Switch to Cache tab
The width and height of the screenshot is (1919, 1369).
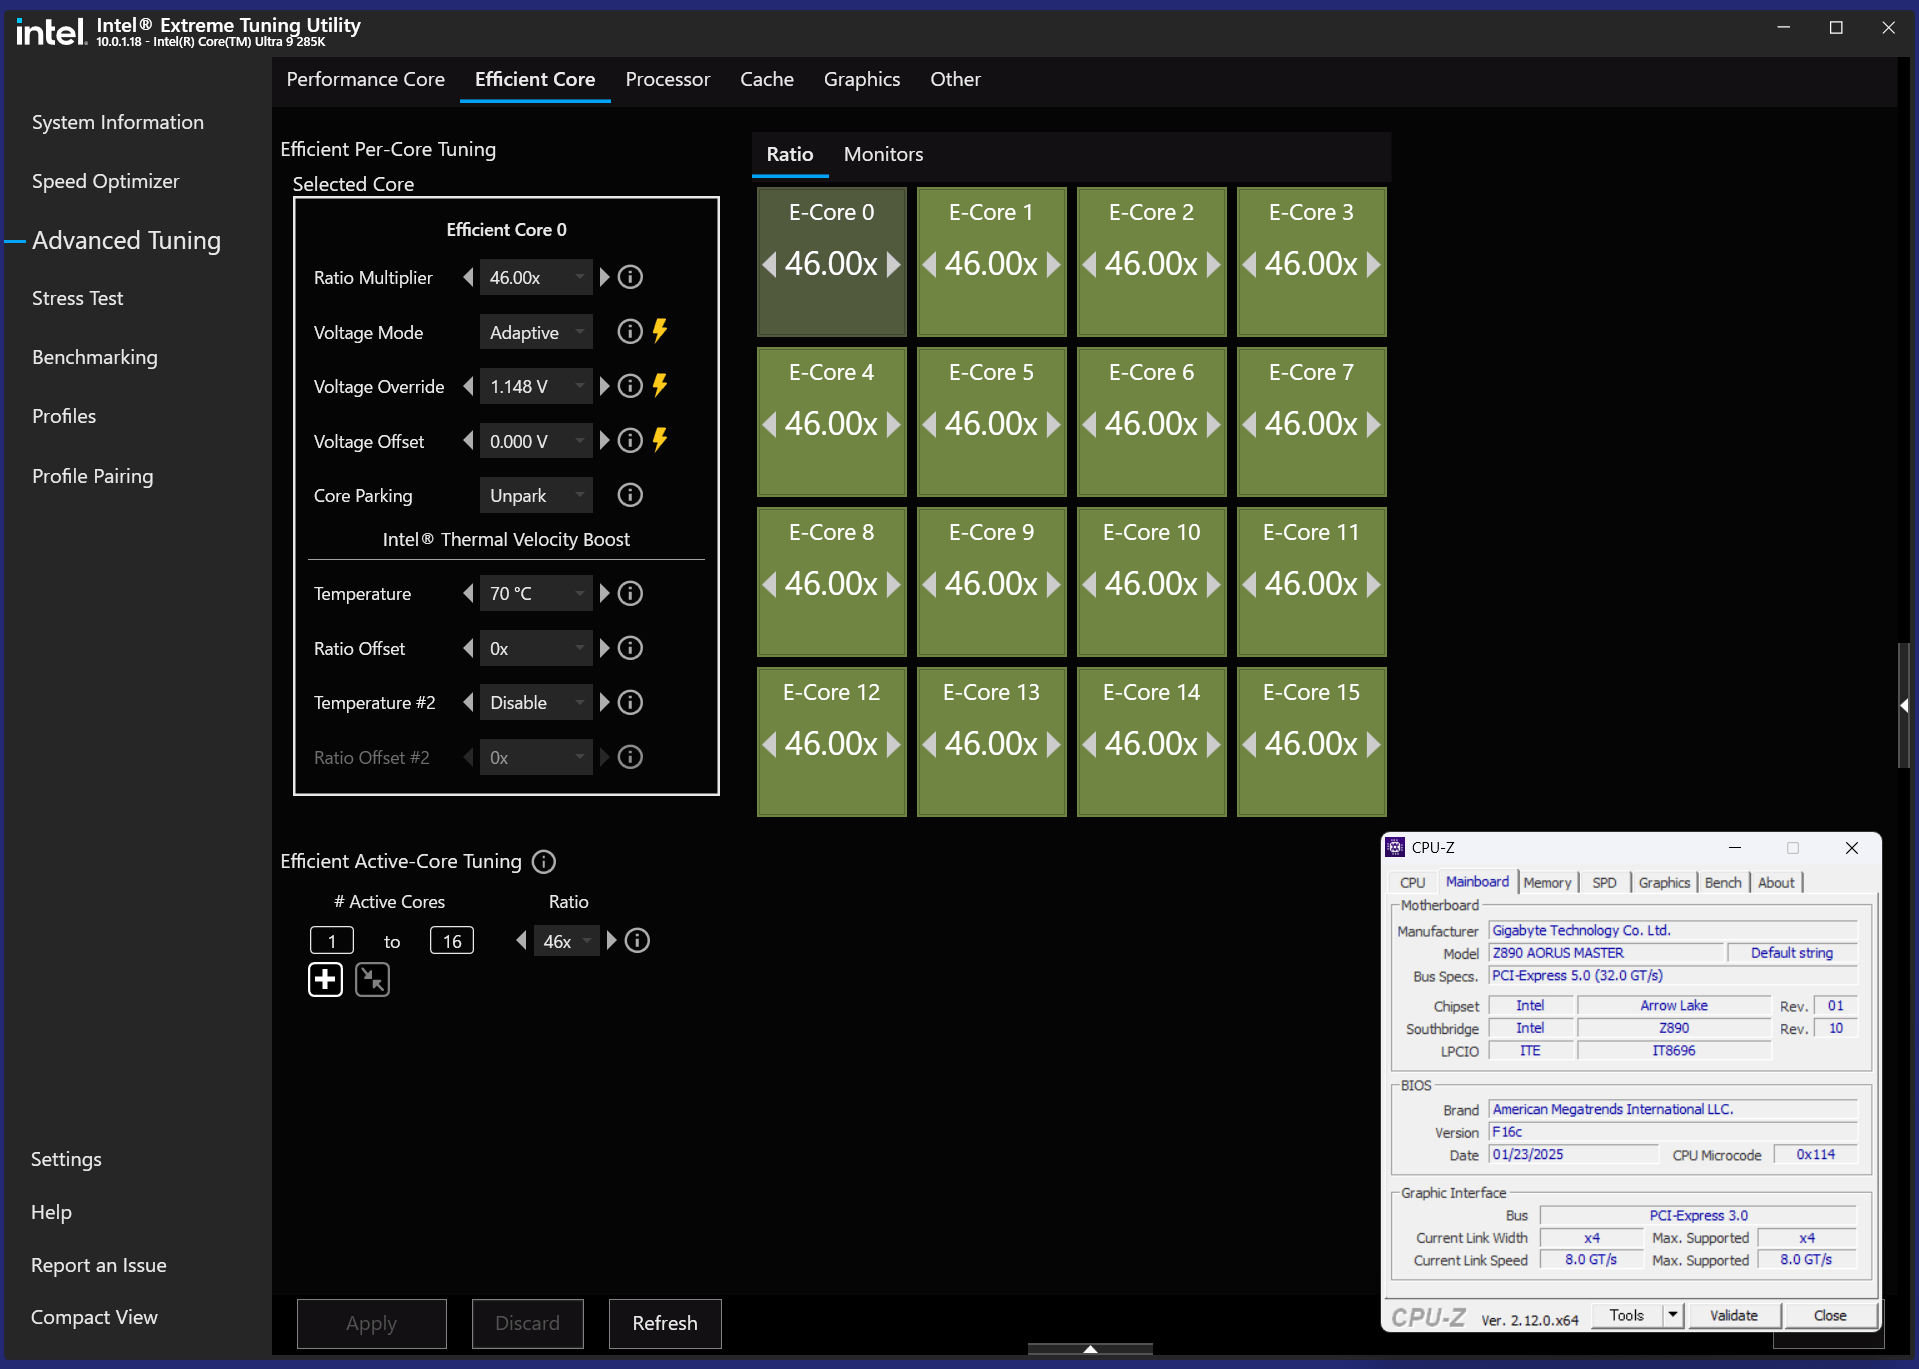[x=766, y=79]
